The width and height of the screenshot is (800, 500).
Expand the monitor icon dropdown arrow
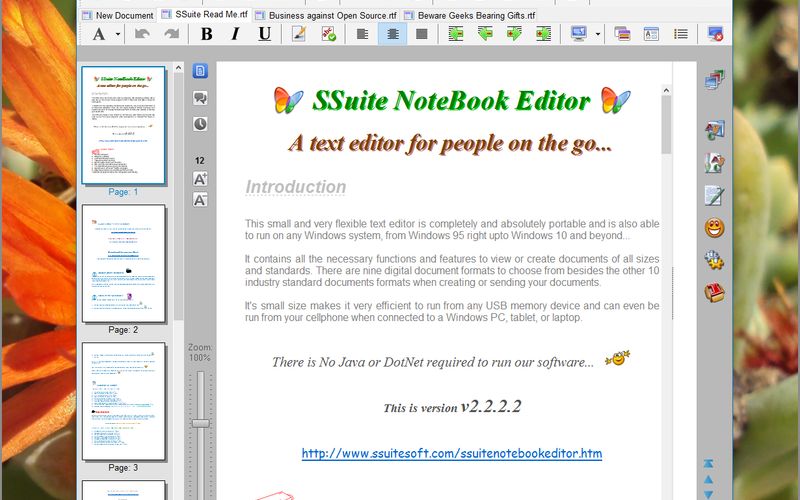click(598, 34)
